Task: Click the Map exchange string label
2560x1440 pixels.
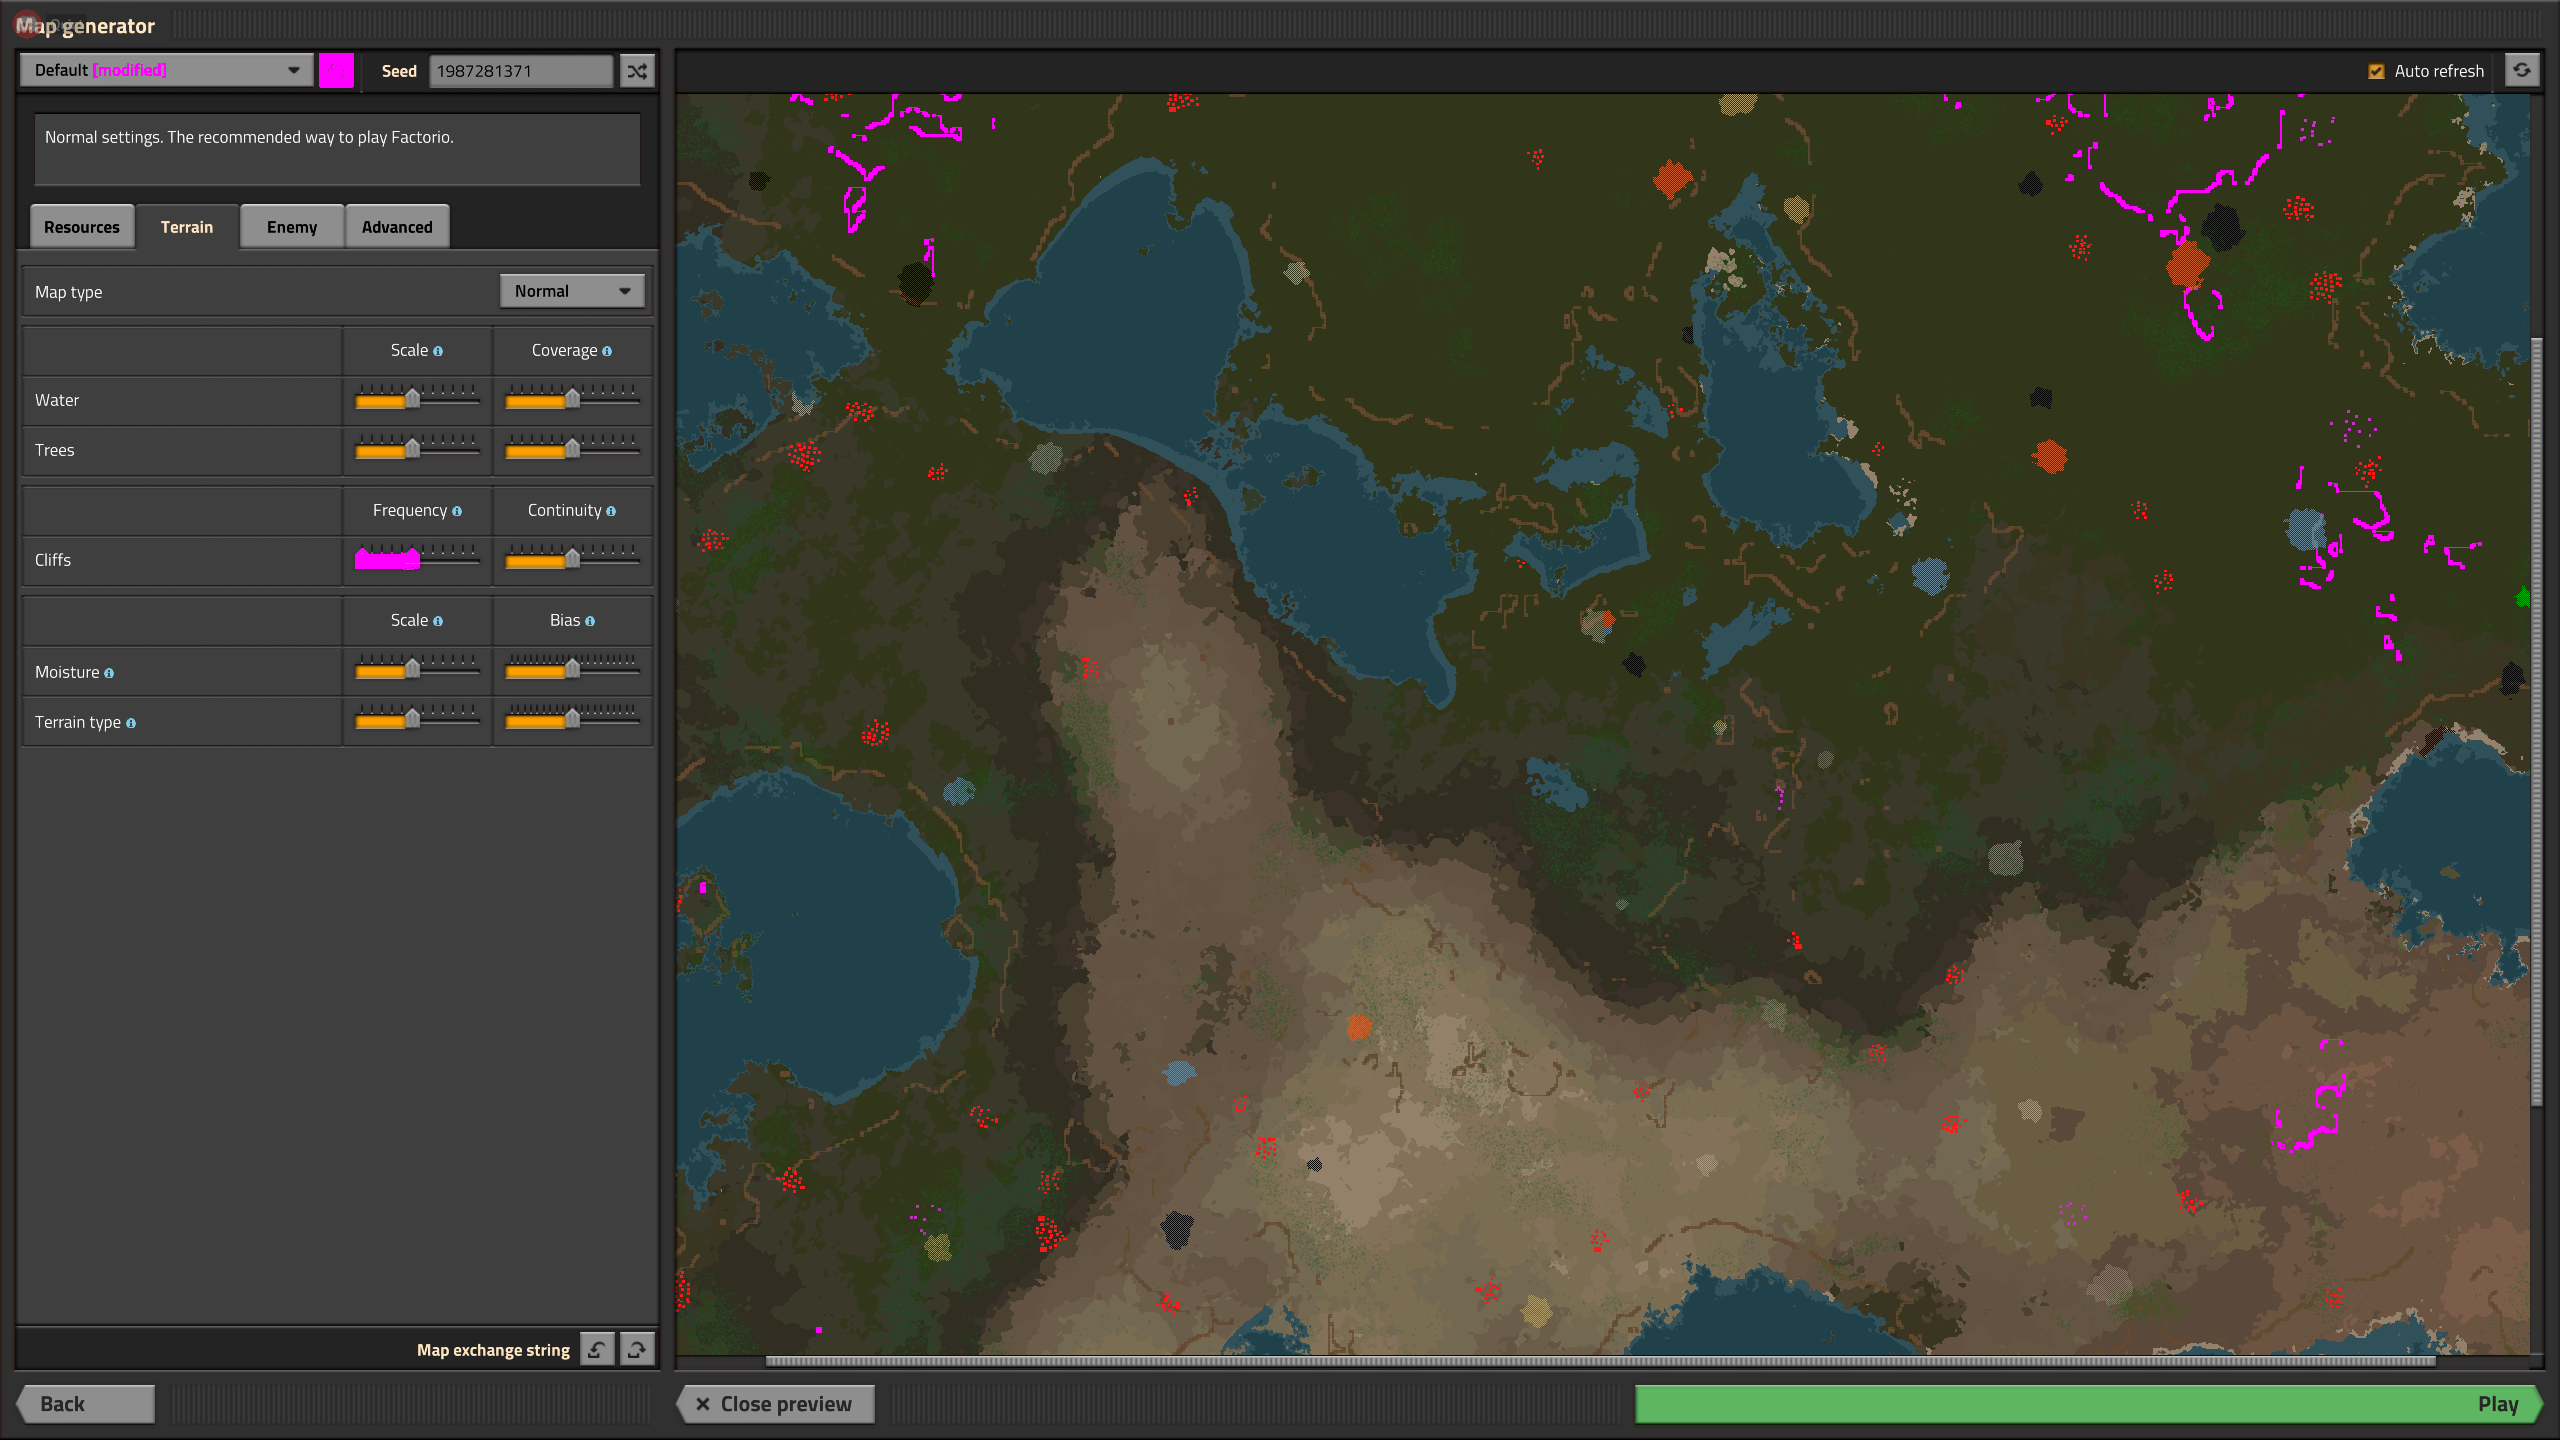Action: click(493, 1350)
